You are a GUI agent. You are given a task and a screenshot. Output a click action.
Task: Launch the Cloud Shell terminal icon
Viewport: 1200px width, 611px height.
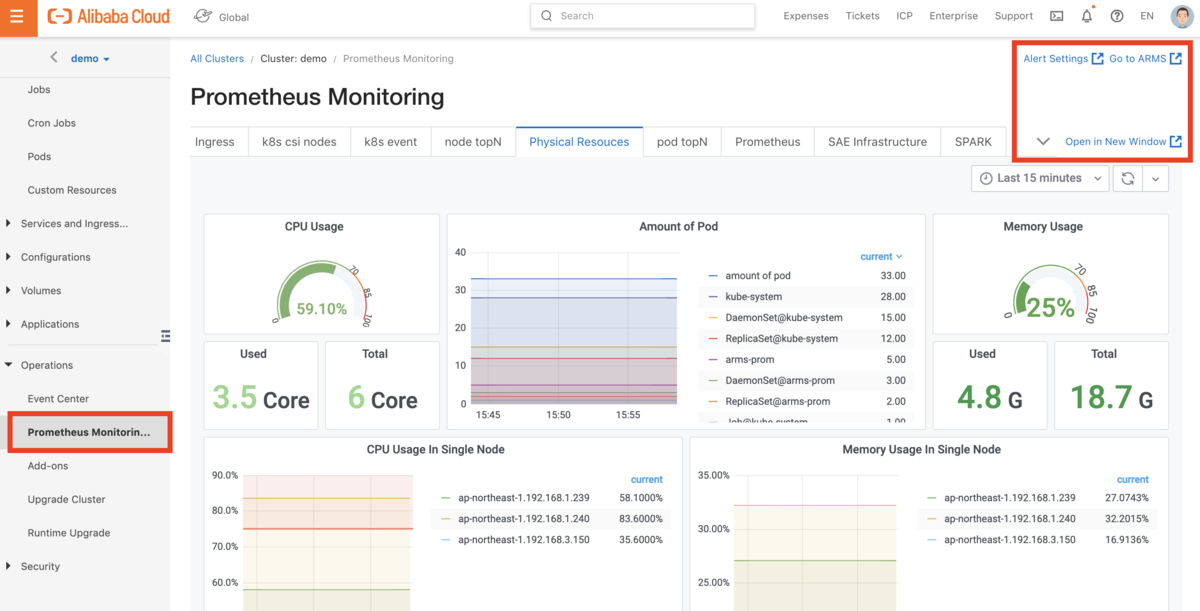tap(1057, 17)
